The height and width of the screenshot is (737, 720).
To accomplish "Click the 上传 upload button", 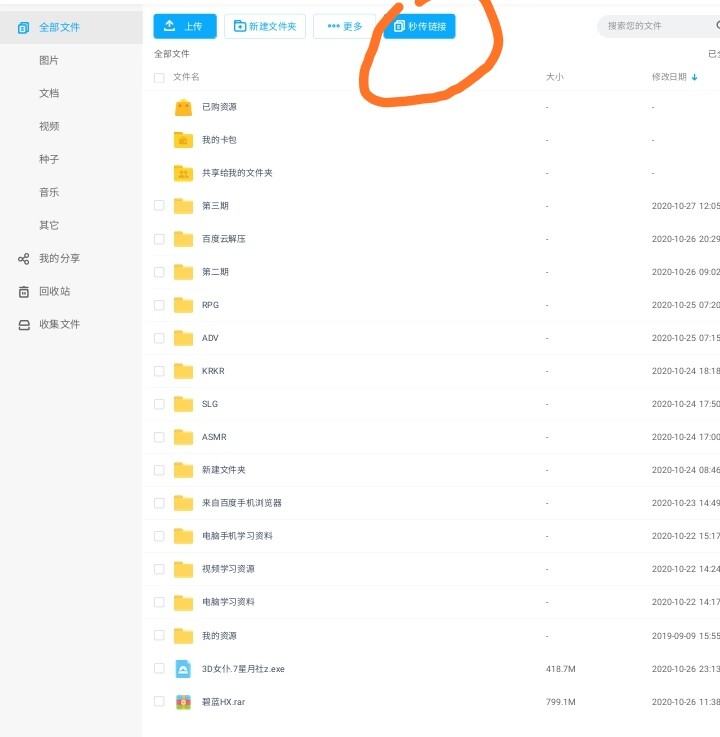I will (x=185, y=27).
